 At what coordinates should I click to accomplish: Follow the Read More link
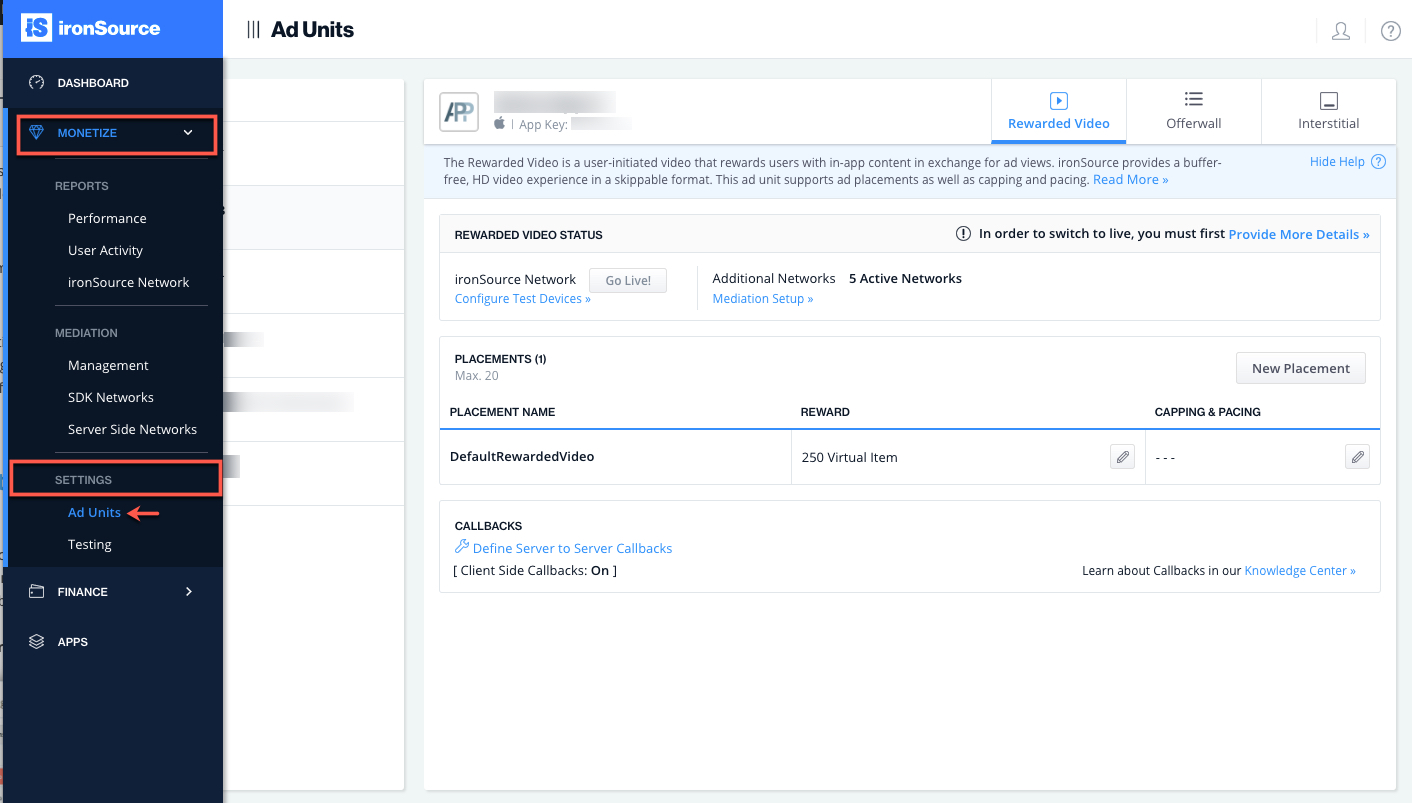coord(1130,180)
